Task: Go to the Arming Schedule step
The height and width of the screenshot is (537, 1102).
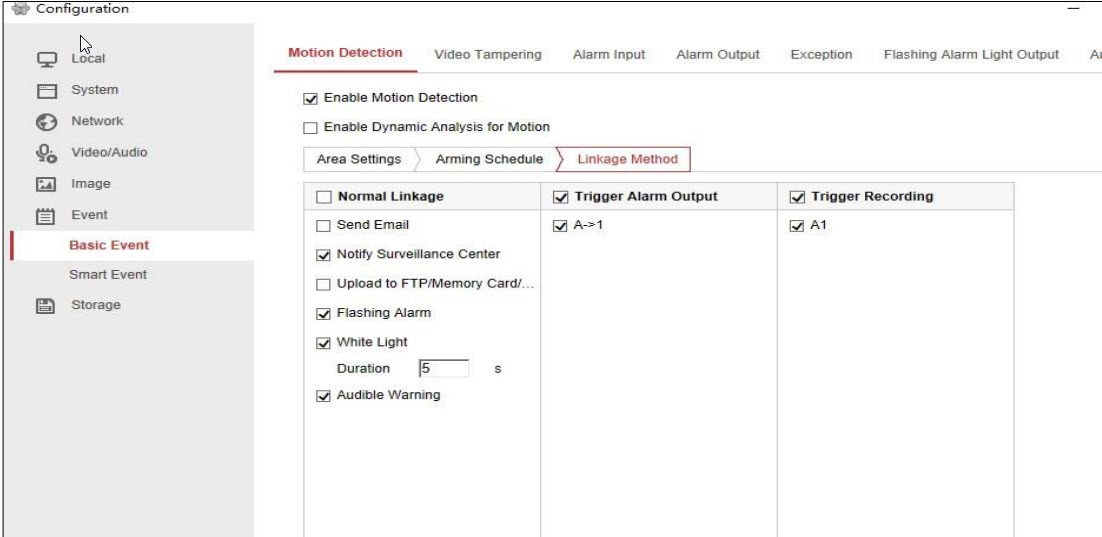Action: tap(489, 160)
